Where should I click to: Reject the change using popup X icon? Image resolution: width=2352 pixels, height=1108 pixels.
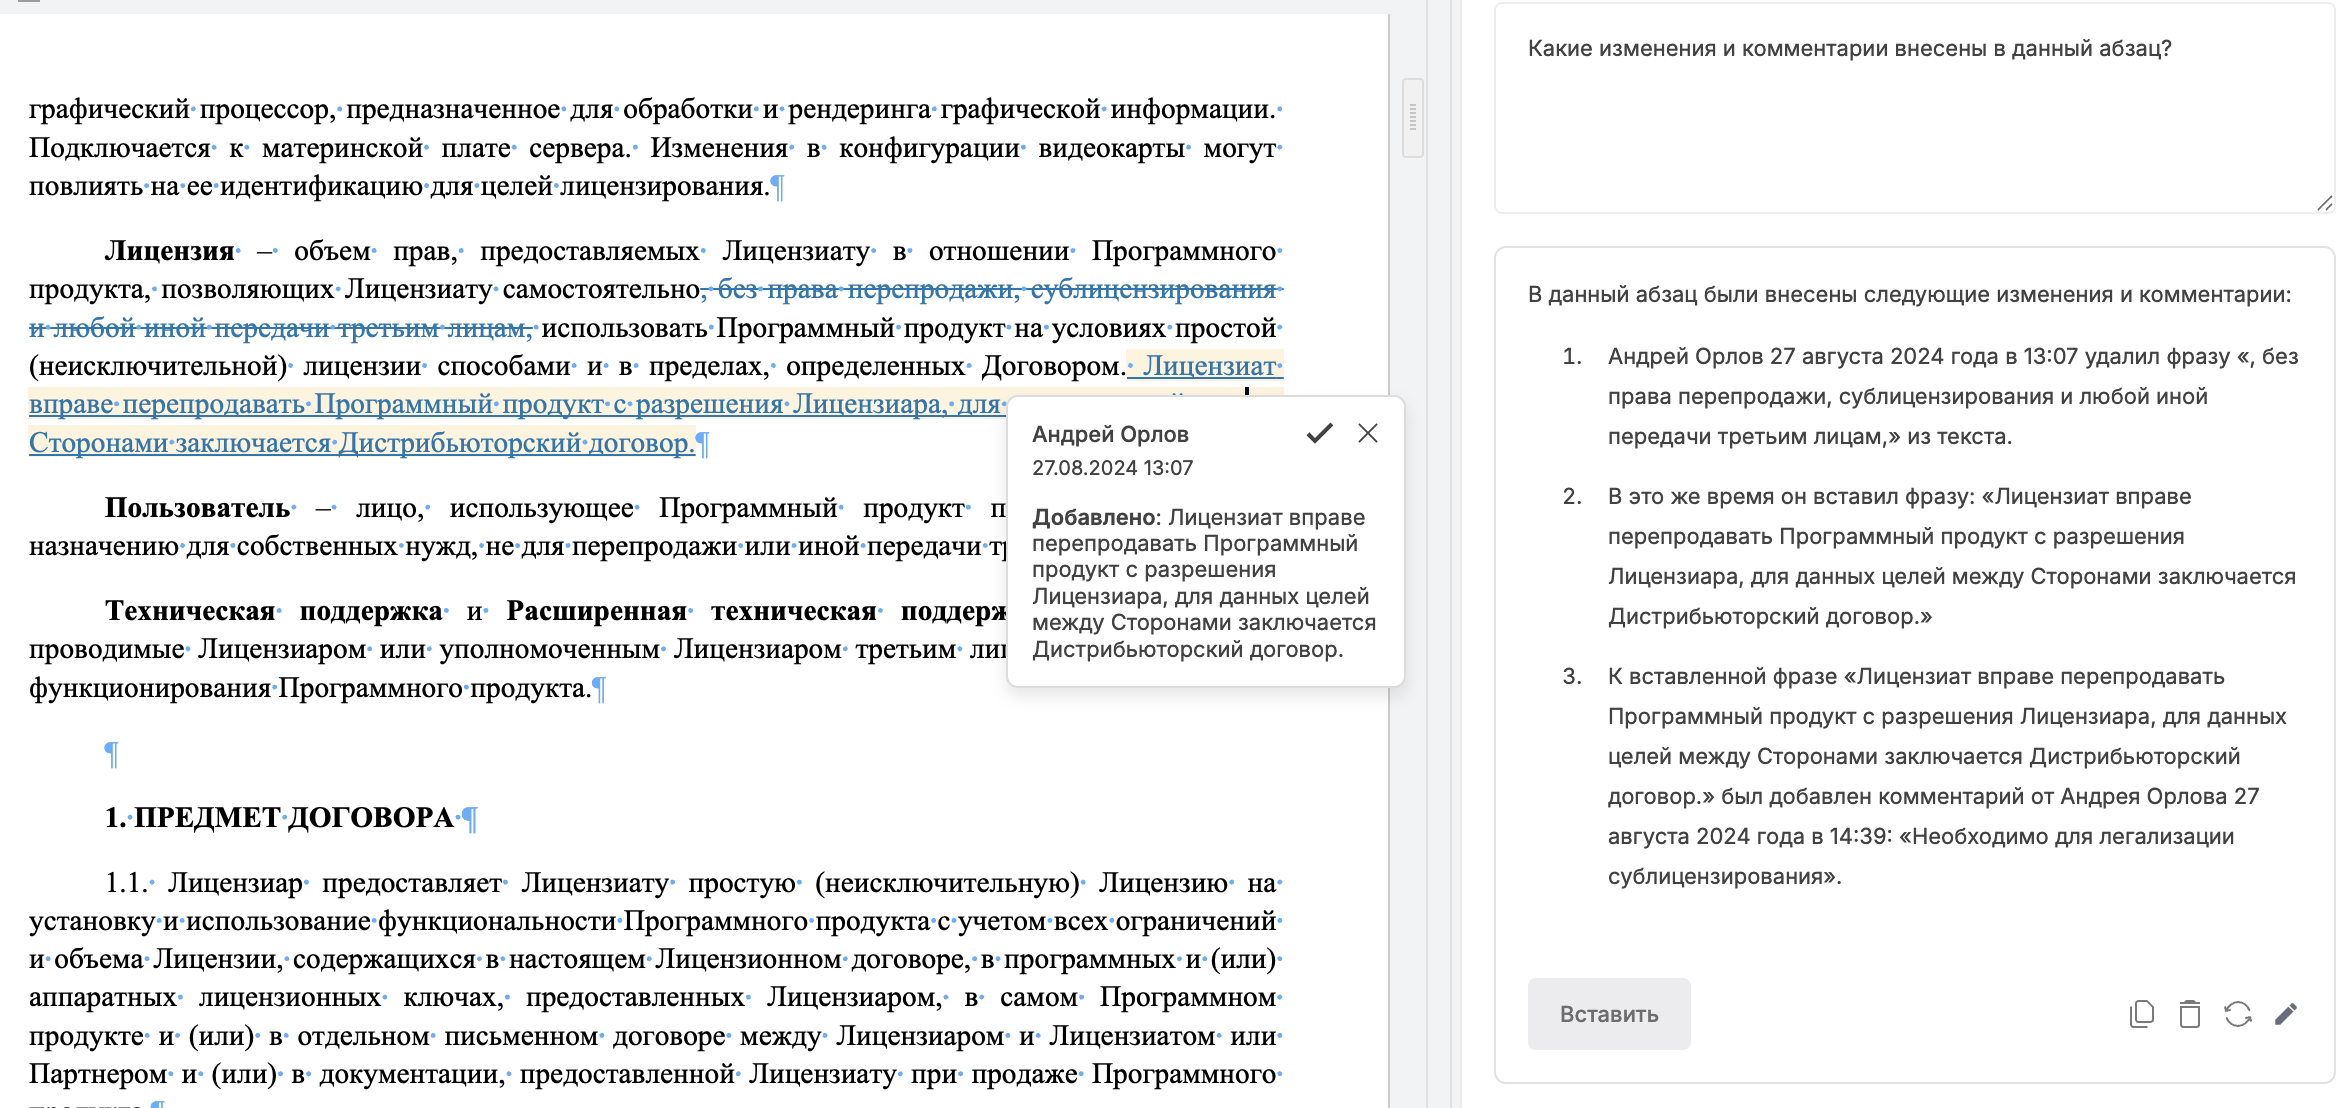[x=1368, y=433]
